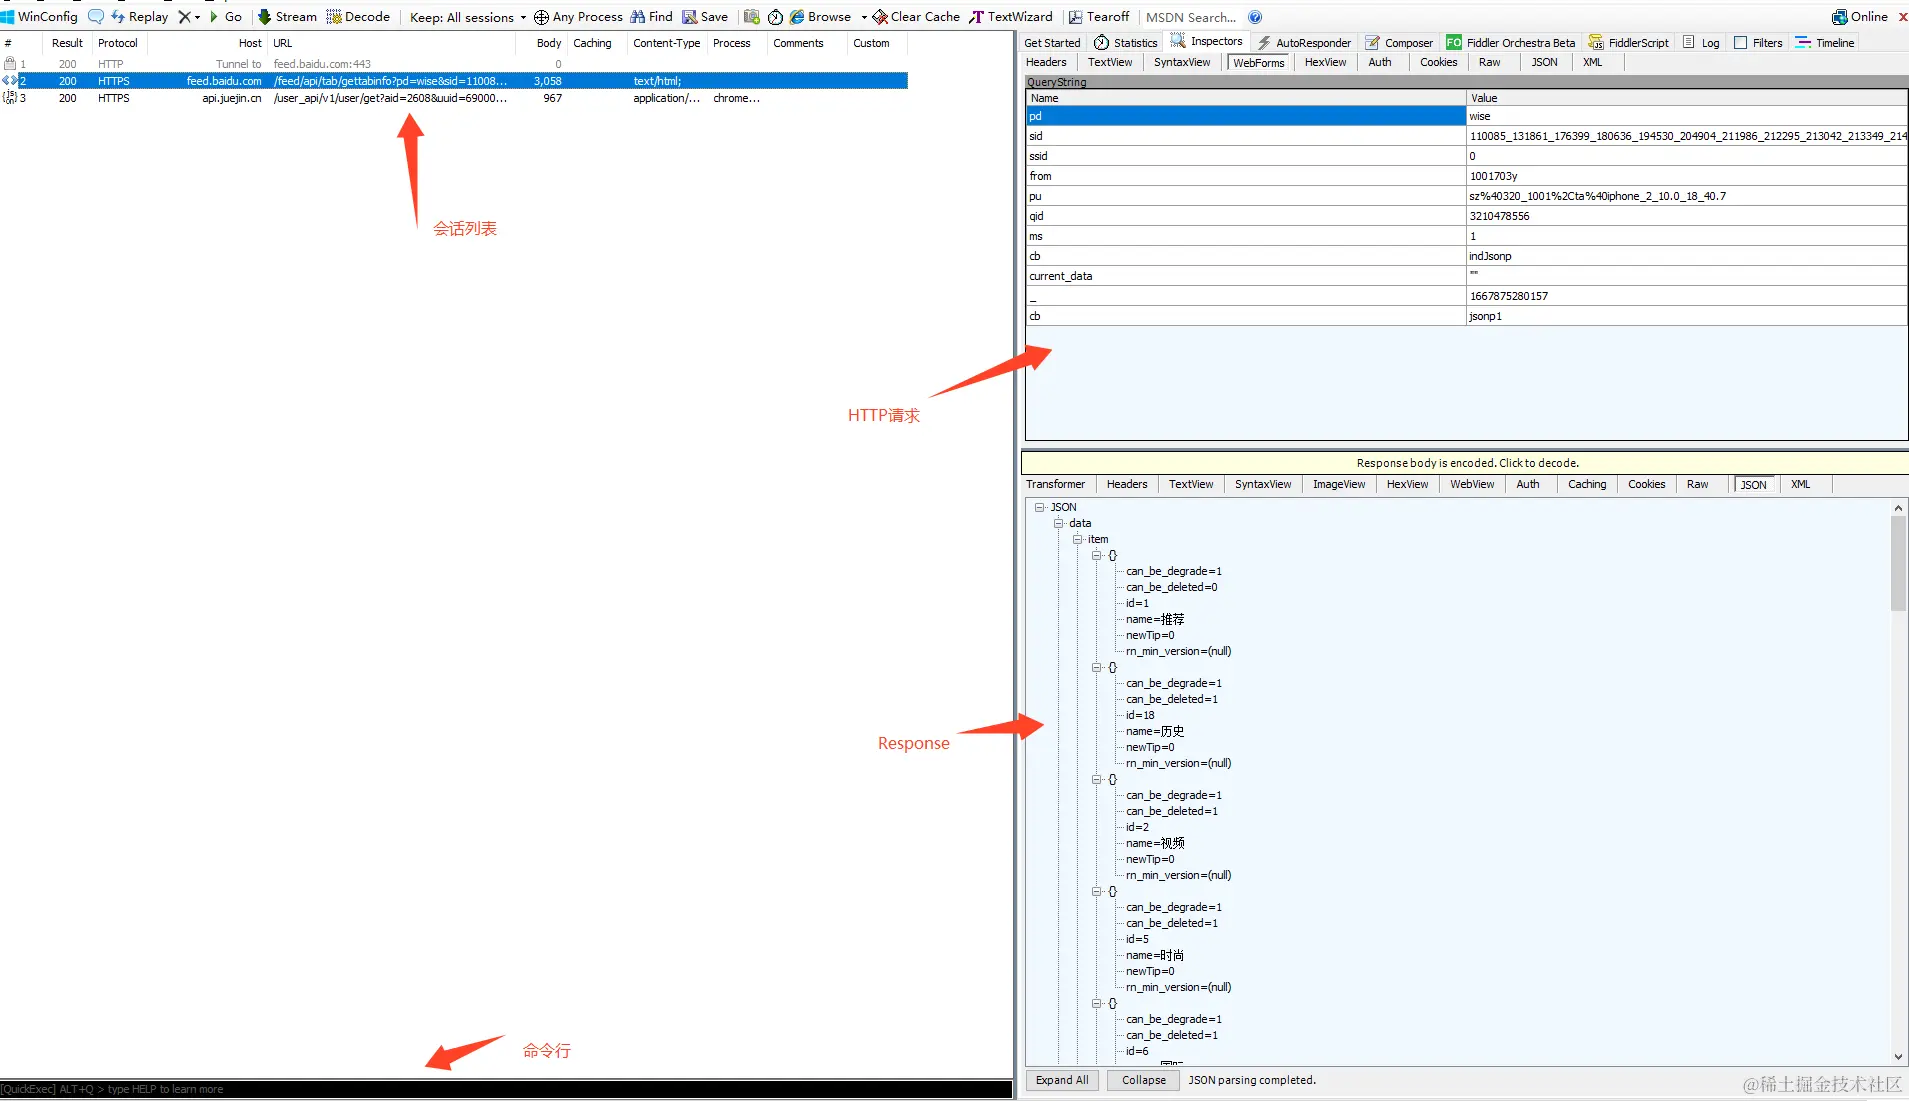
Task: Click the MSDN Search field
Action: pos(1191,17)
